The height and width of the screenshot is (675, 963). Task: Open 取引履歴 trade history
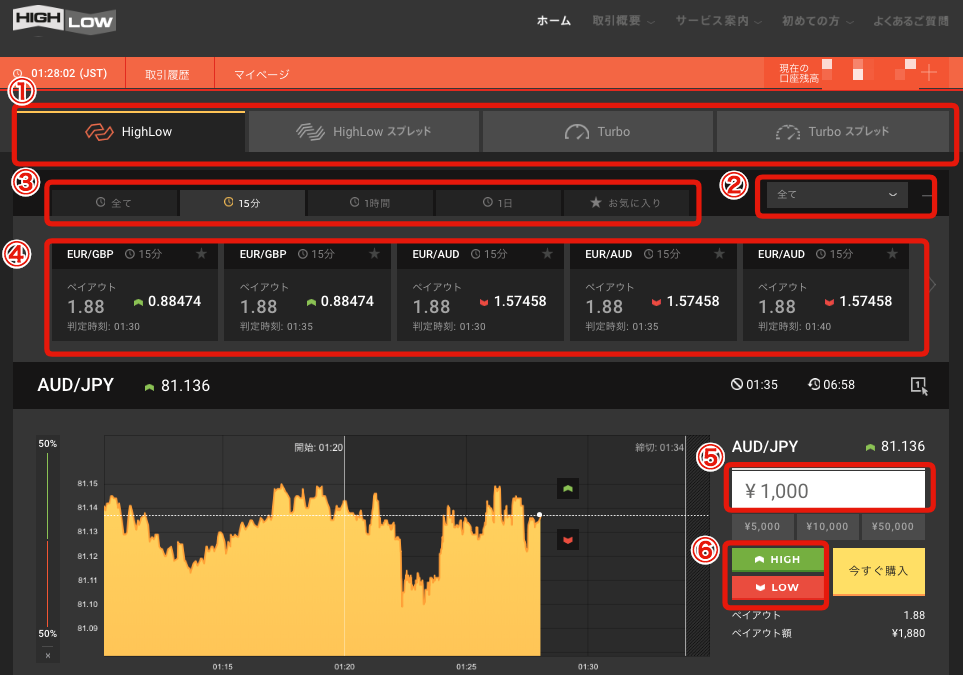pos(167,74)
